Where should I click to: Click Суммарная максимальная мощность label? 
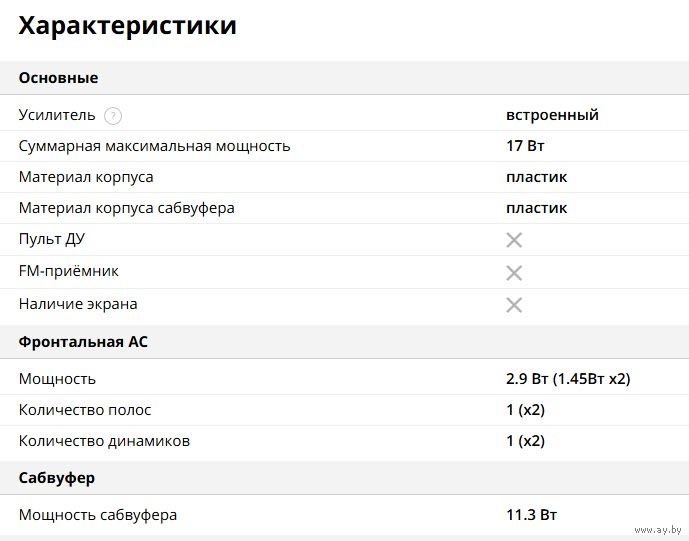[x=154, y=146]
